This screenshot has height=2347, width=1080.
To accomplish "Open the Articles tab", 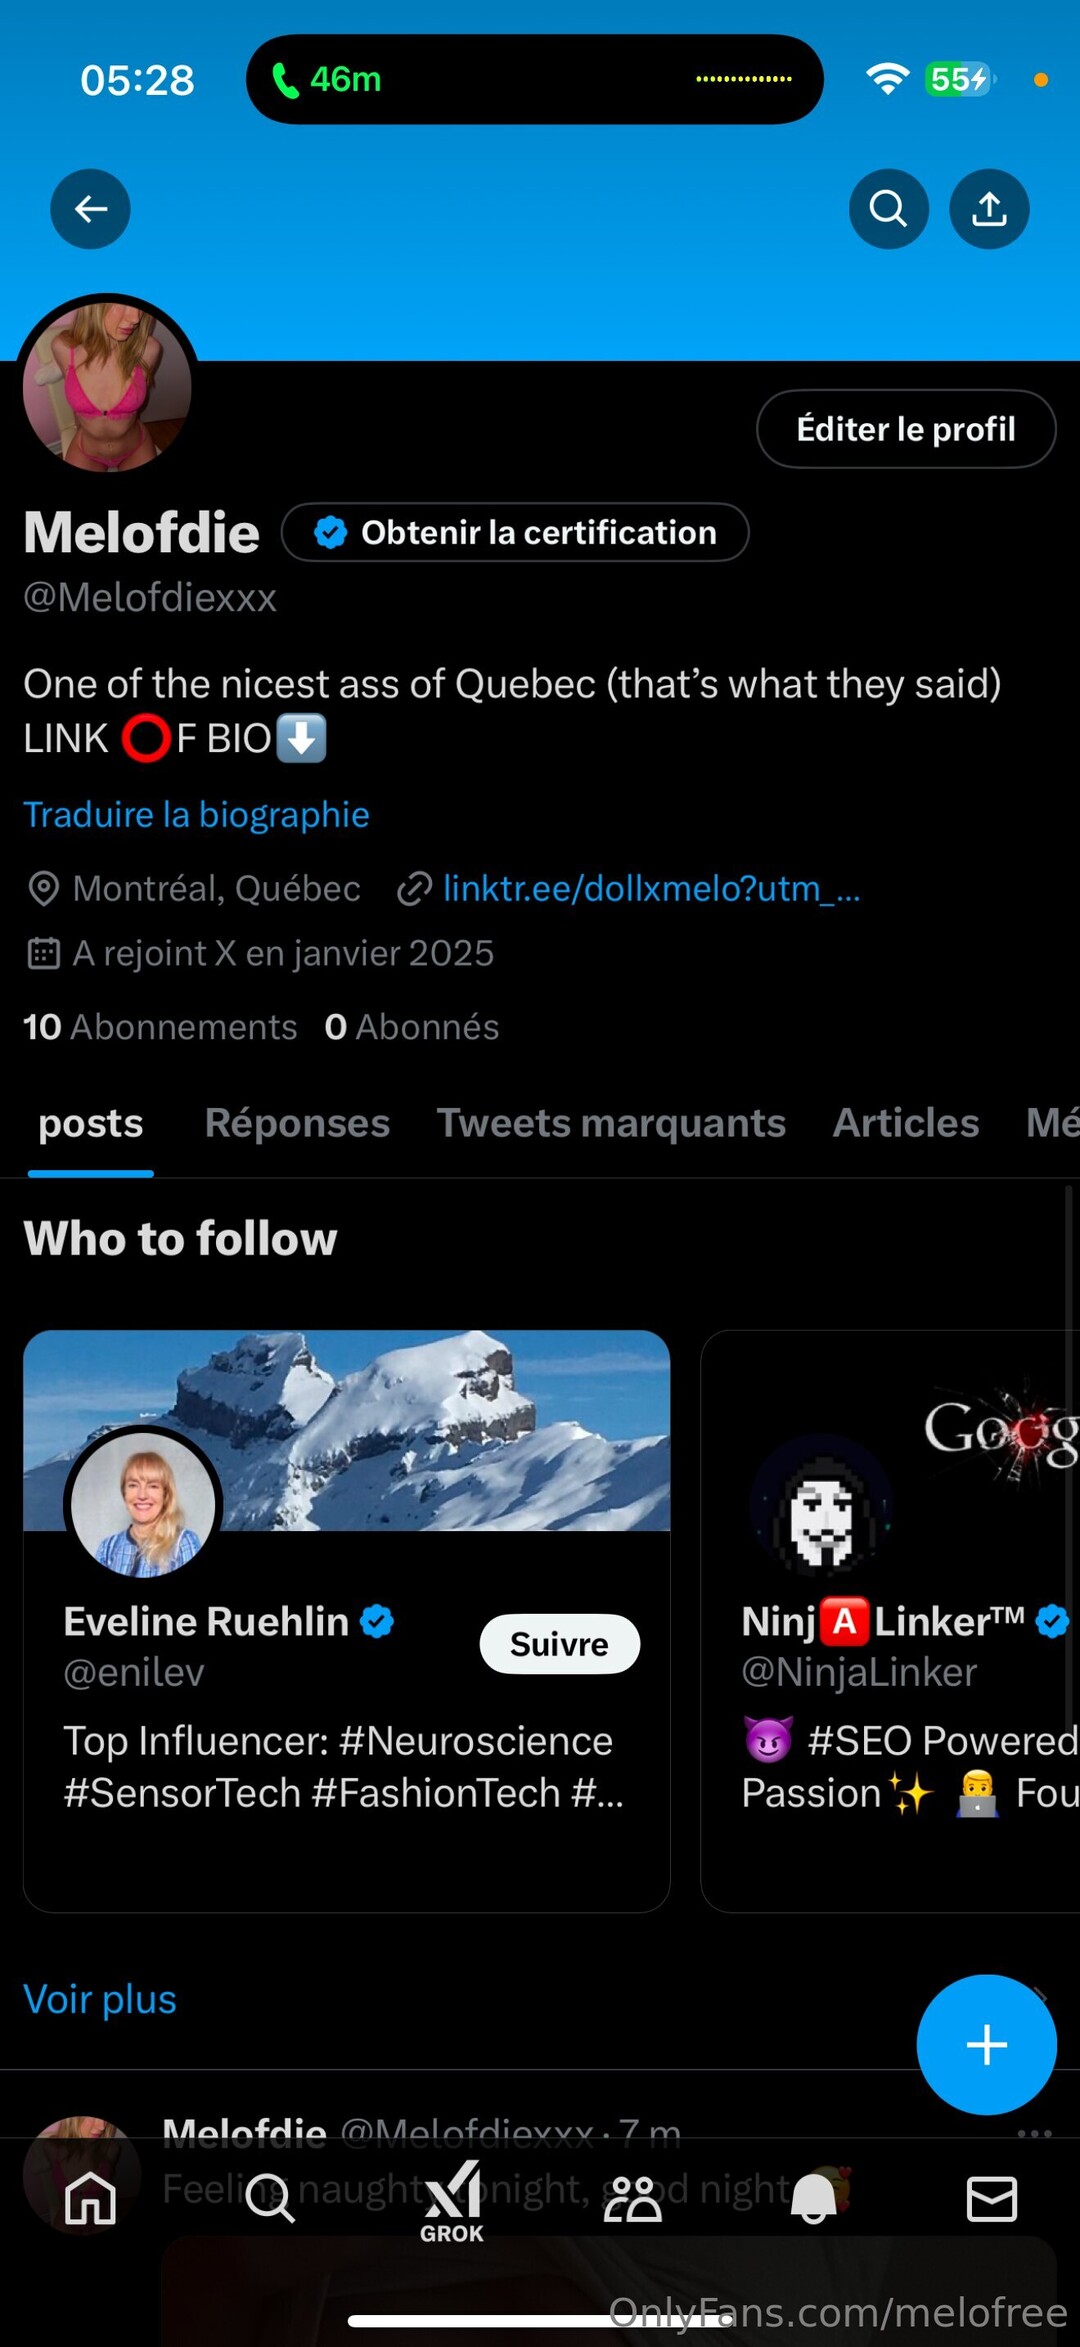I will (x=905, y=1123).
